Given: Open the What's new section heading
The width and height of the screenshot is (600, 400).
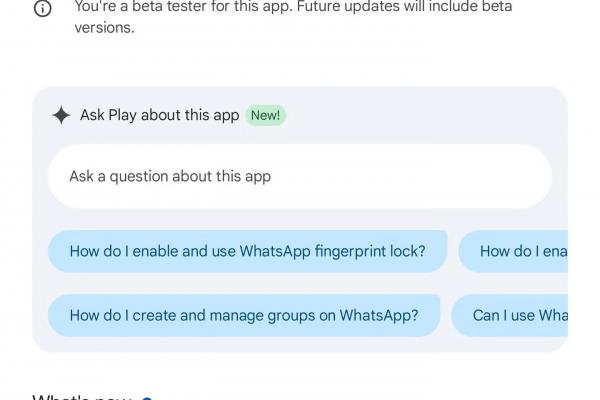Looking at the screenshot, I should (x=82, y=398).
